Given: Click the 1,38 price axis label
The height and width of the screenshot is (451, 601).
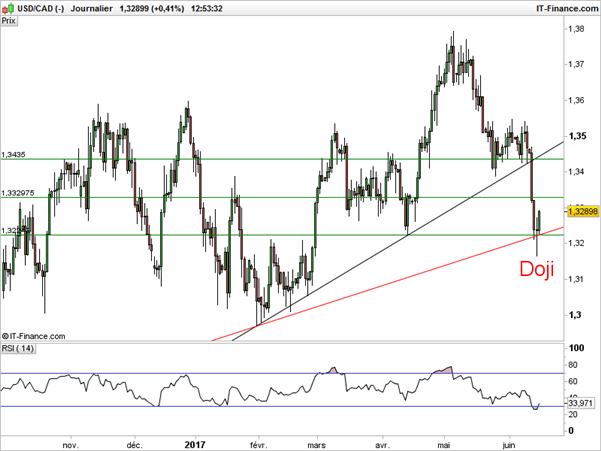Looking at the screenshot, I should (x=576, y=29).
